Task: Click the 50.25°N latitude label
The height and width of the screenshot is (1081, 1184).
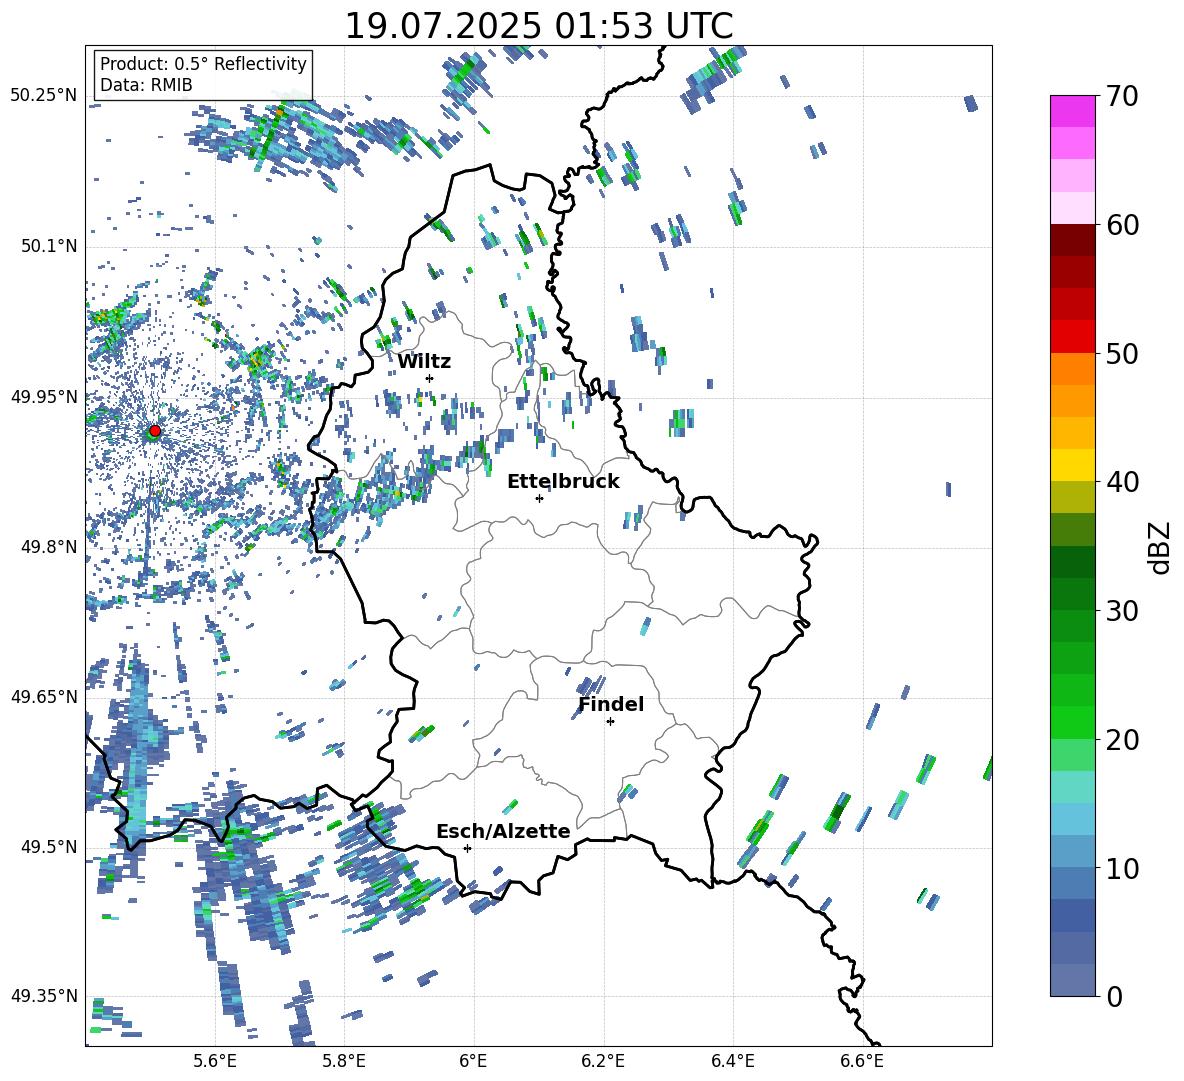Action: click(x=44, y=96)
